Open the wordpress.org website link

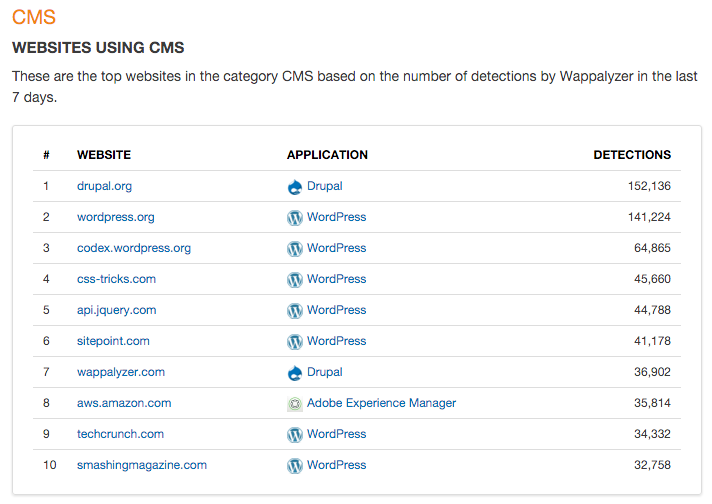point(116,217)
